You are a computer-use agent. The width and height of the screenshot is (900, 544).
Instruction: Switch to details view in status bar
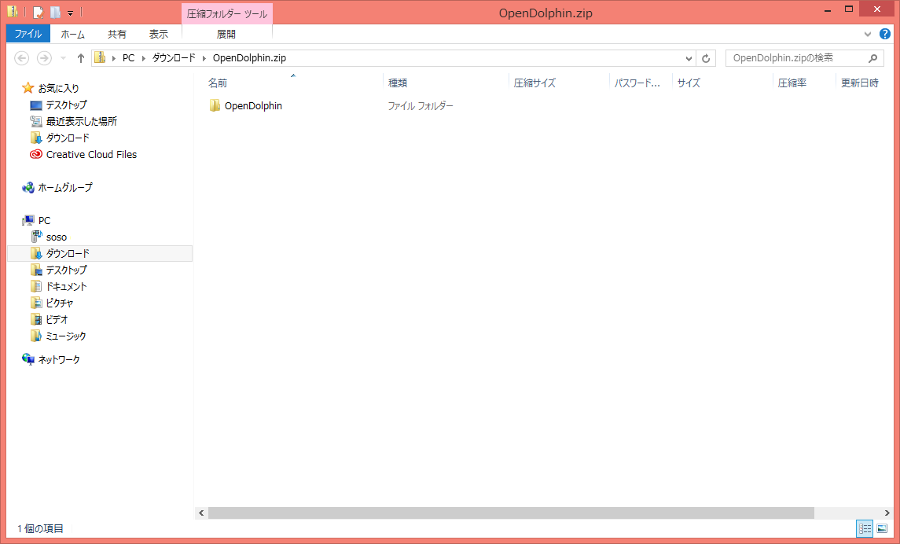tap(864, 528)
